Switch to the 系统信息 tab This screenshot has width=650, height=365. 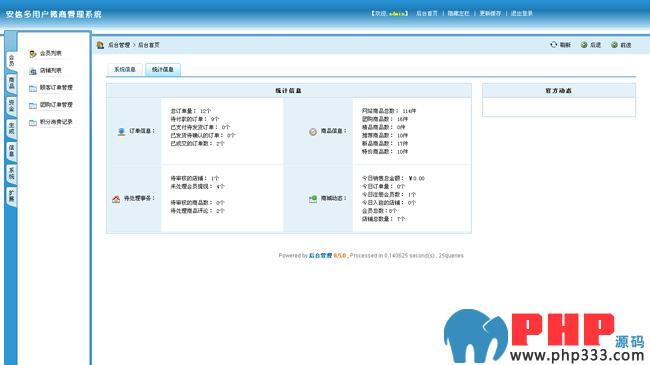pos(125,69)
